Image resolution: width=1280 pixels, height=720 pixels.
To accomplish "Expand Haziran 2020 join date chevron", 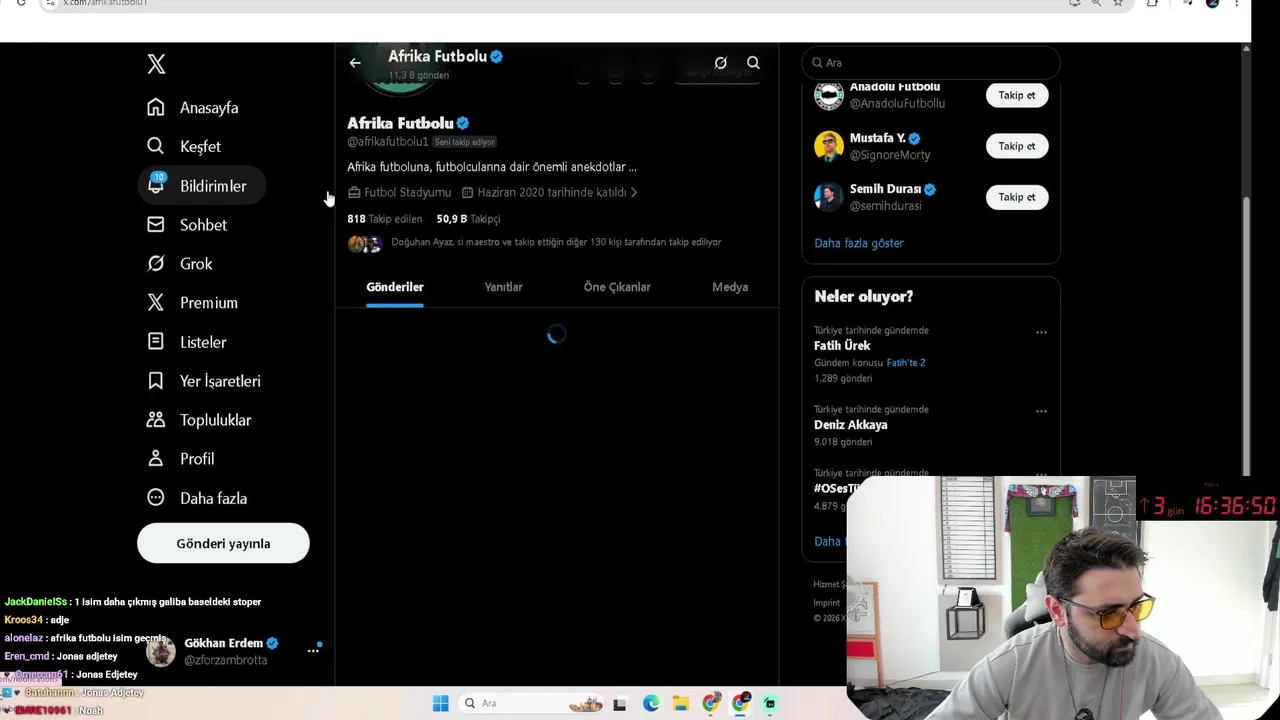I will 634,192.
